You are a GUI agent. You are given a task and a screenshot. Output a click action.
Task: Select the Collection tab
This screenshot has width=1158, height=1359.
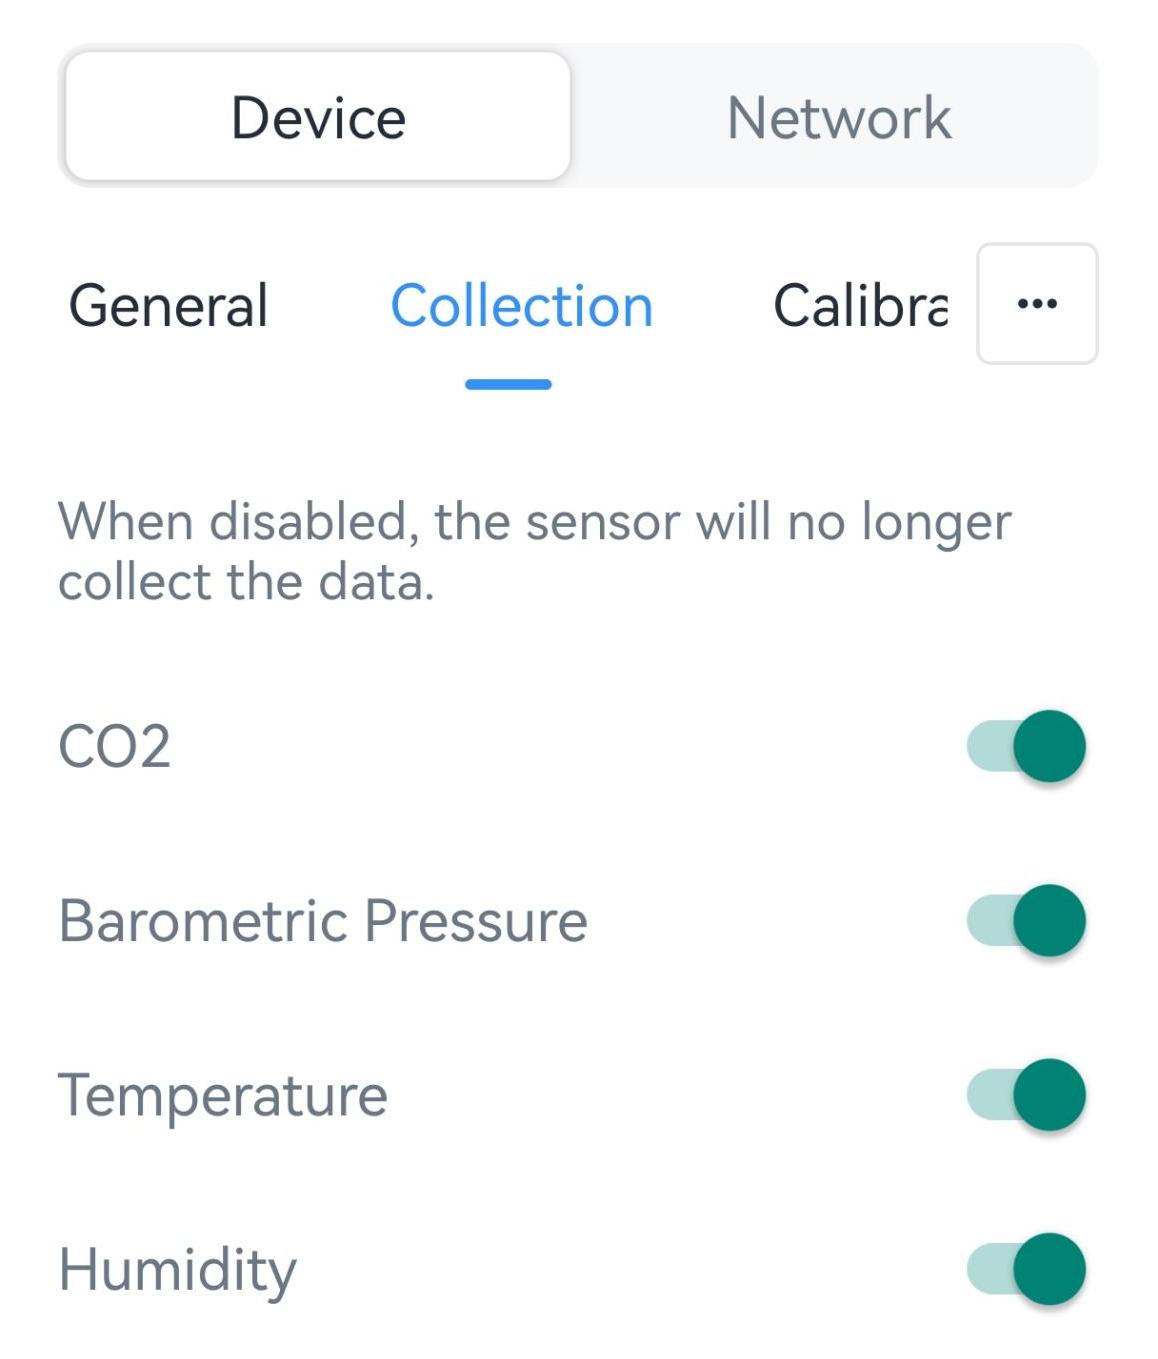coord(521,305)
